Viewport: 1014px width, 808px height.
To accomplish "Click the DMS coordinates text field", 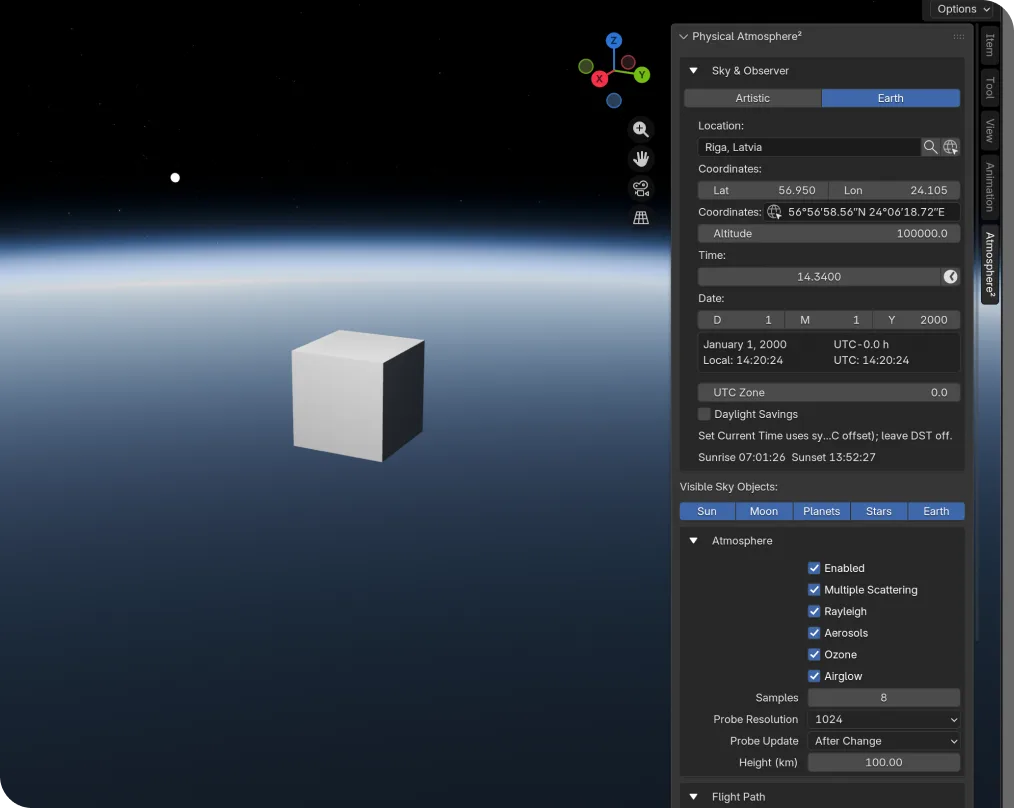I will (x=863, y=212).
